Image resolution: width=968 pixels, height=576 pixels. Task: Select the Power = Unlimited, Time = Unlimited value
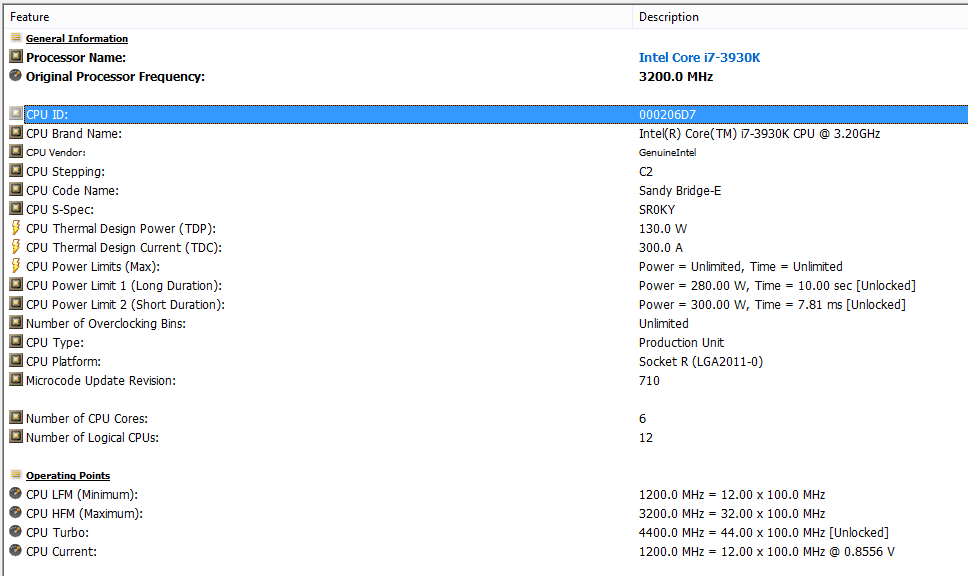click(x=741, y=267)
